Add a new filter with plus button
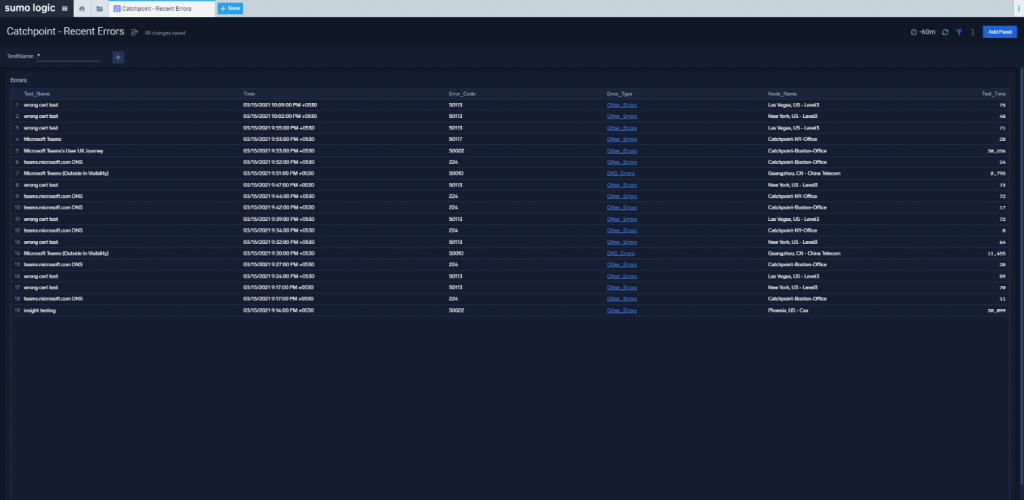 (118, 57)
